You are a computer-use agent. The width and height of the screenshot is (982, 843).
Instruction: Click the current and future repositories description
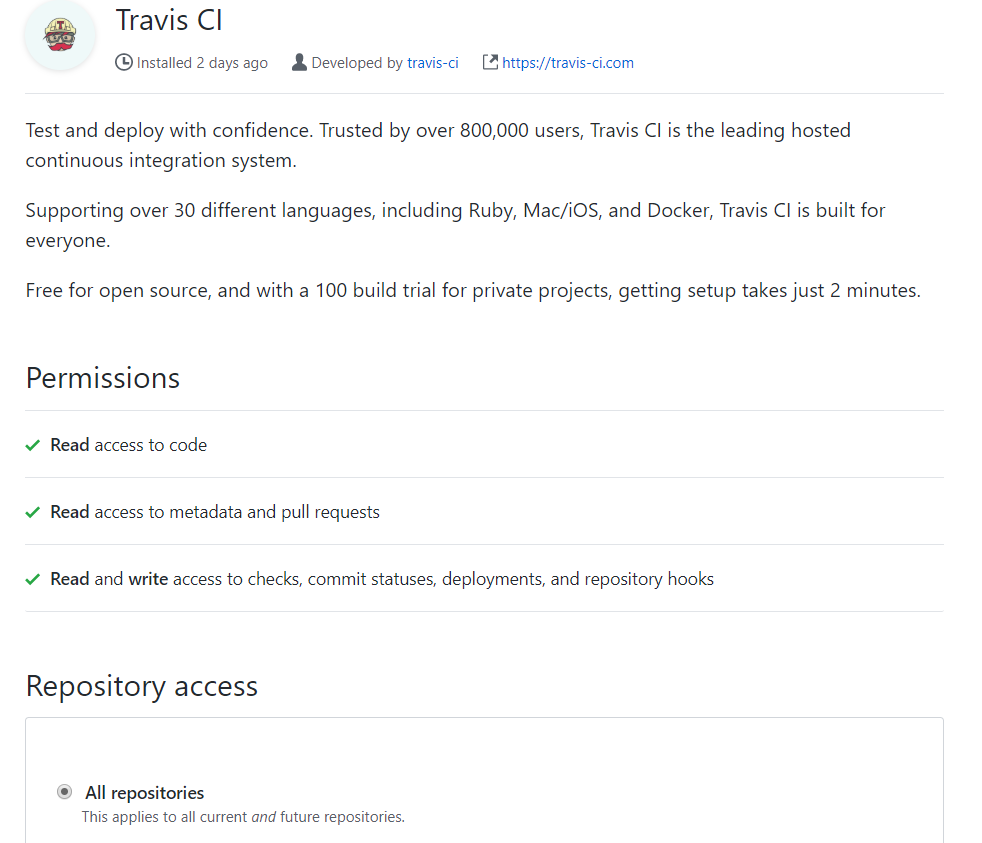[x=243, y=816]
